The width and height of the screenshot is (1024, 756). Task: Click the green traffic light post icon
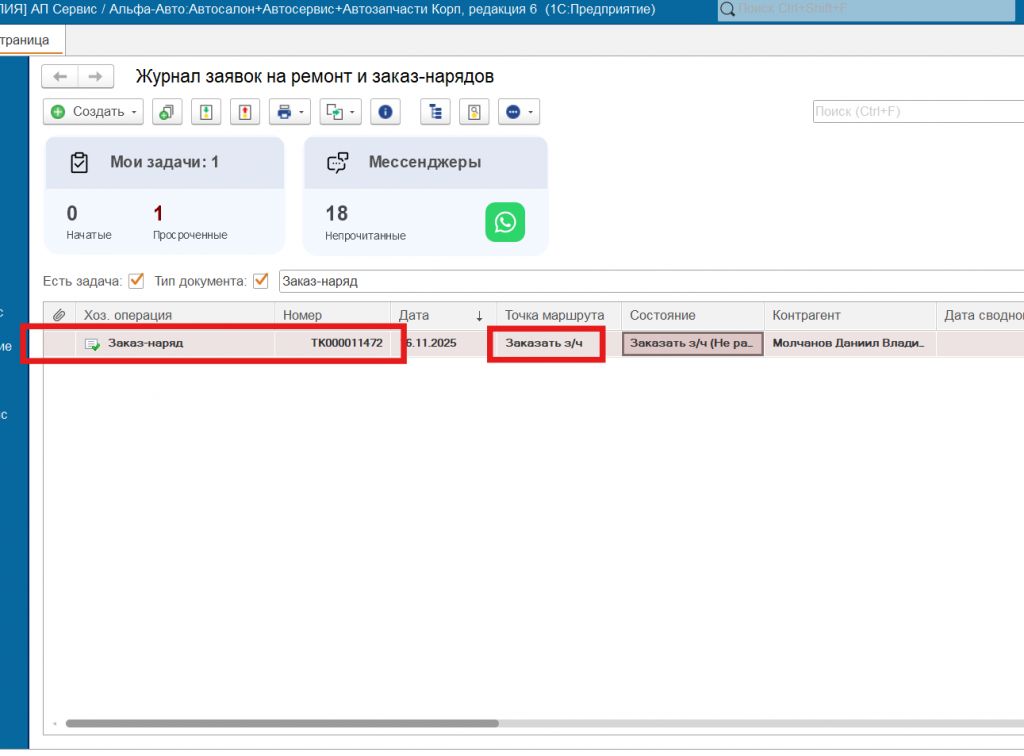click(x=206, y=112)
